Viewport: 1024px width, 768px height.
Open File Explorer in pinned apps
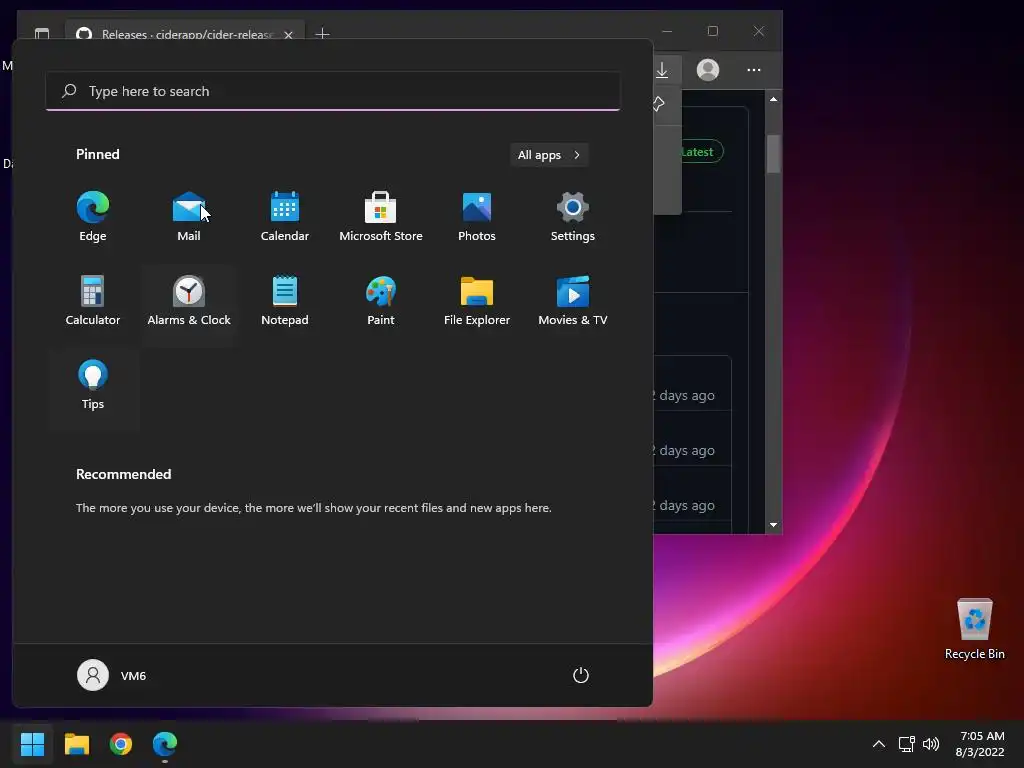pos(477,302)
